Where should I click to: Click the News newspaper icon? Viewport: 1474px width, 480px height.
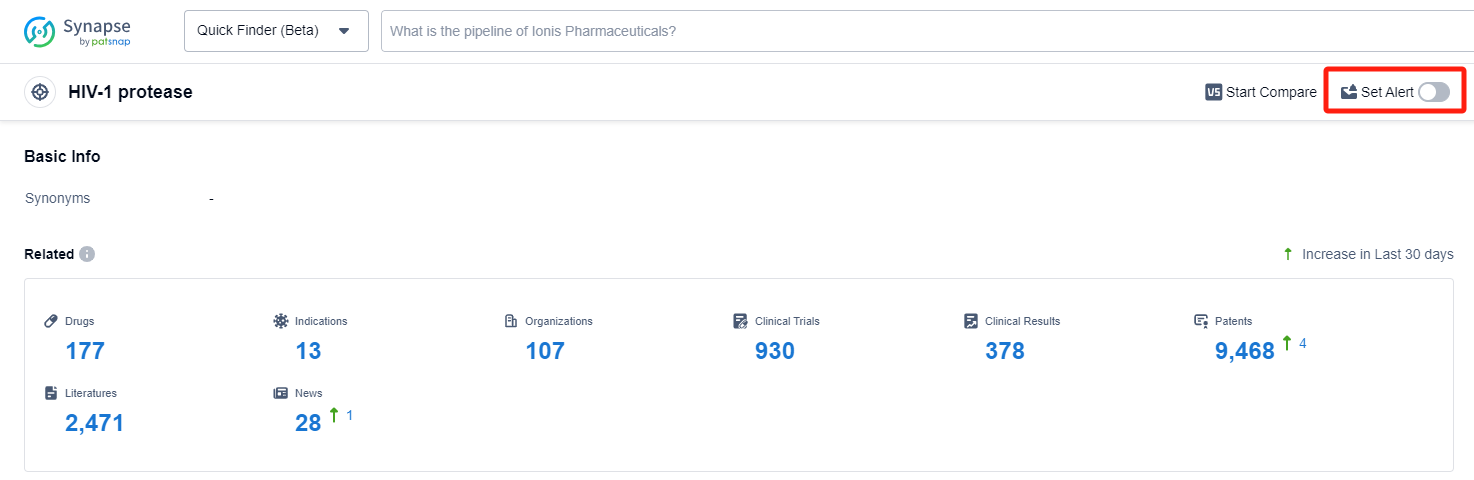(281, 393)
